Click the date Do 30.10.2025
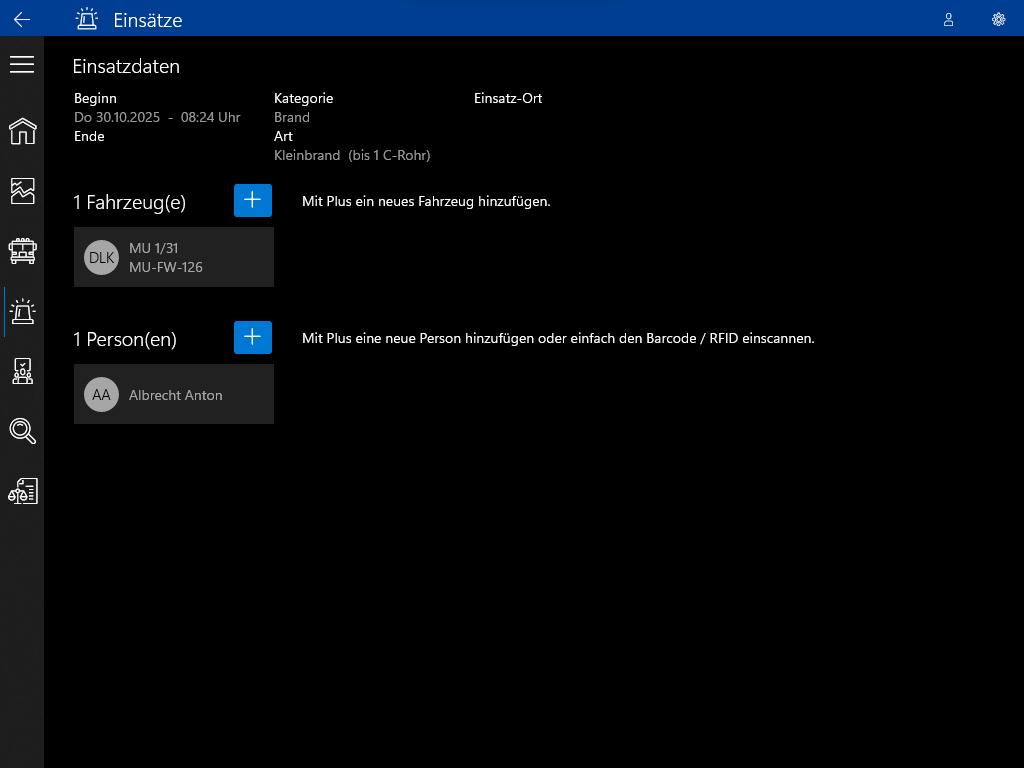1024x768 pixels. [x=117, y=118]
